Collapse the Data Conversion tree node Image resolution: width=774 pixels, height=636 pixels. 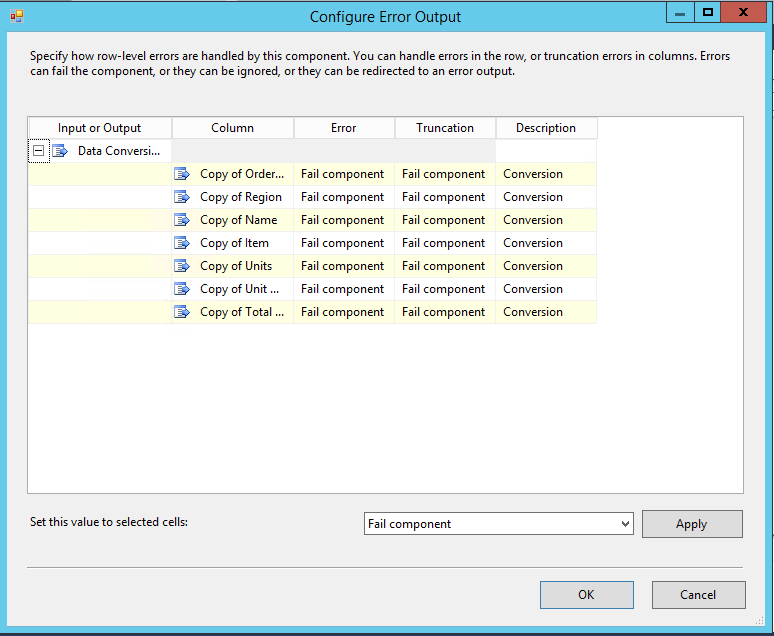(x=39, y=151)
